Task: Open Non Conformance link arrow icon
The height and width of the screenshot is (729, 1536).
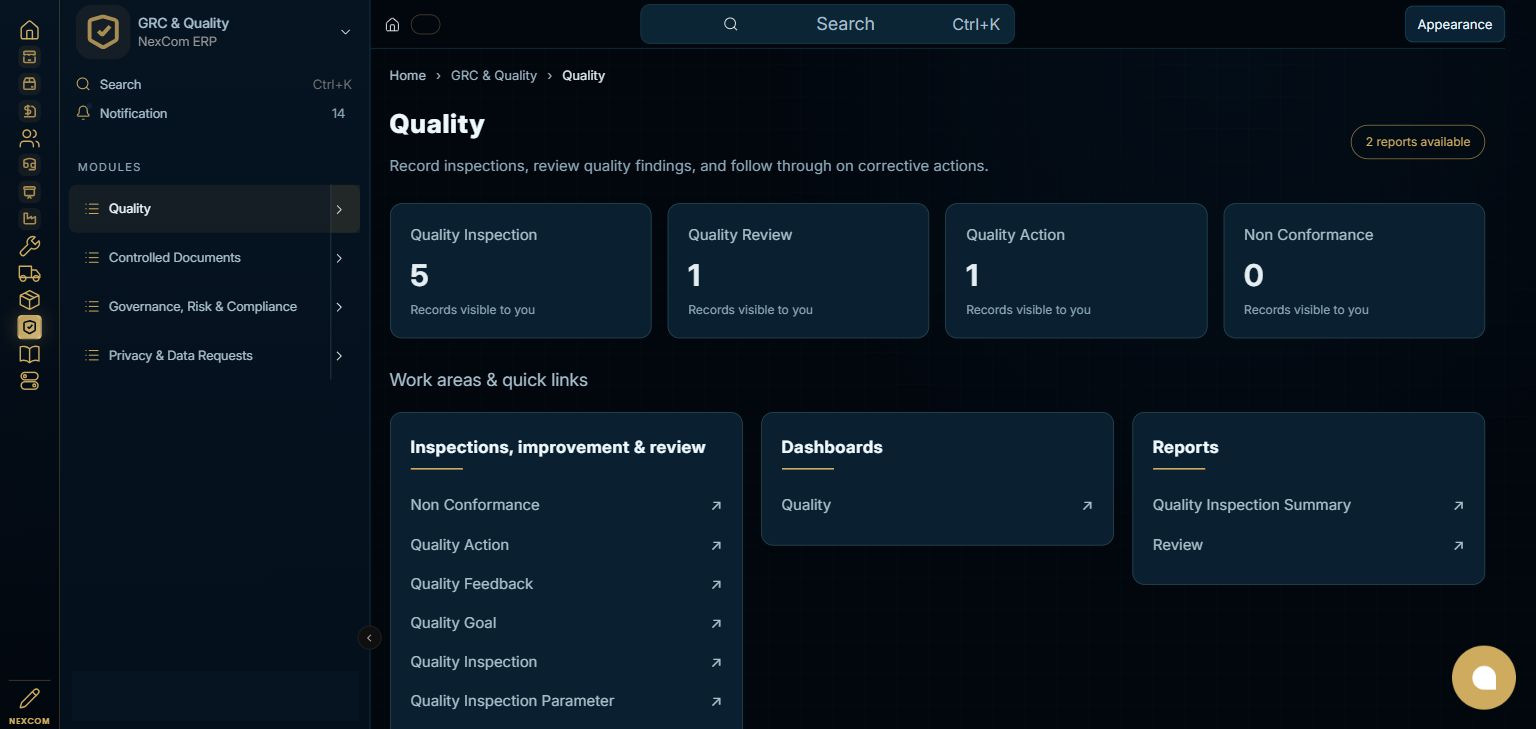Action: [x=716, y=506]
